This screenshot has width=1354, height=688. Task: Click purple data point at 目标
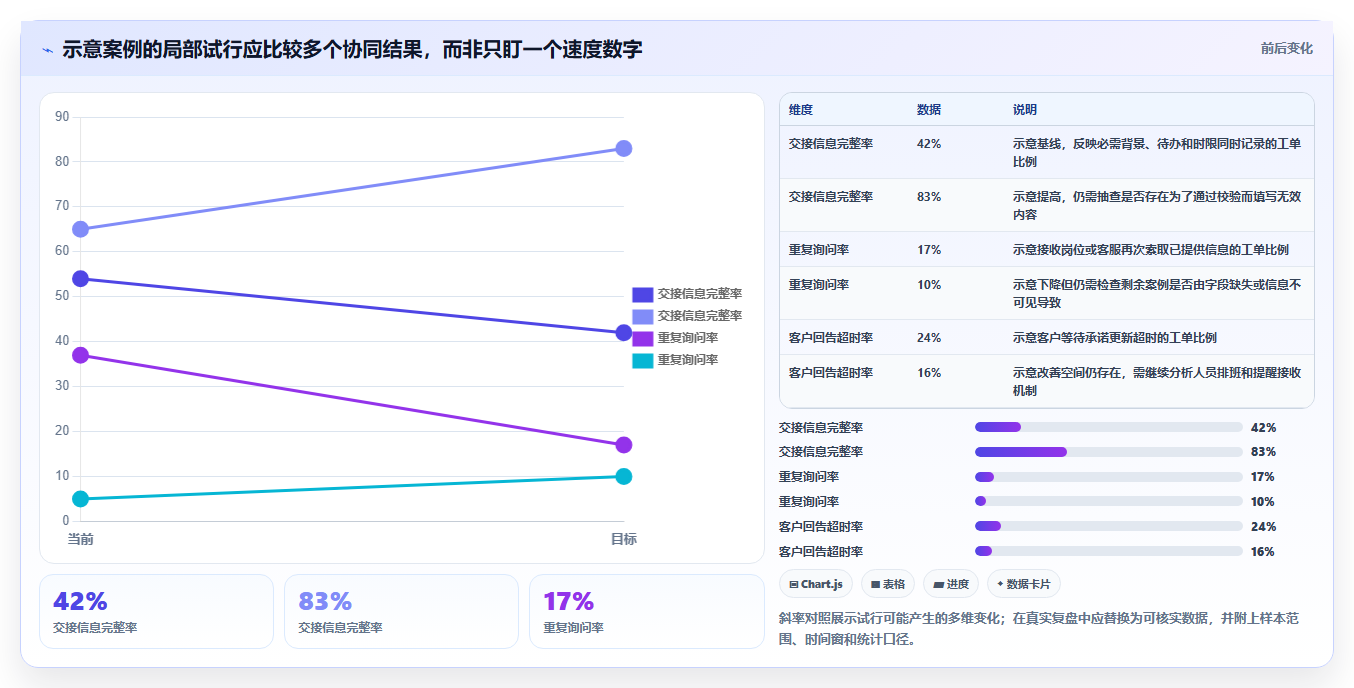(x=623, y=444)
